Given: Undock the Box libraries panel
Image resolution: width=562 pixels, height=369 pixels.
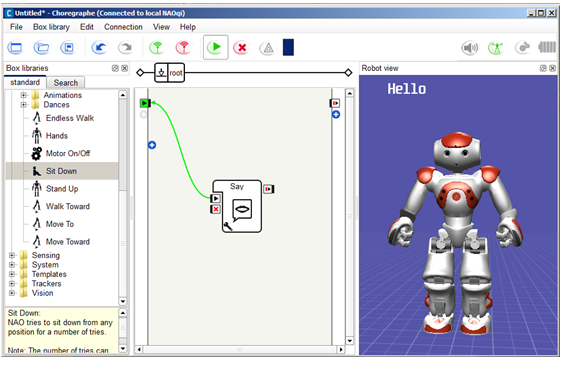Looking at the screenshot, I should (115, 68).
